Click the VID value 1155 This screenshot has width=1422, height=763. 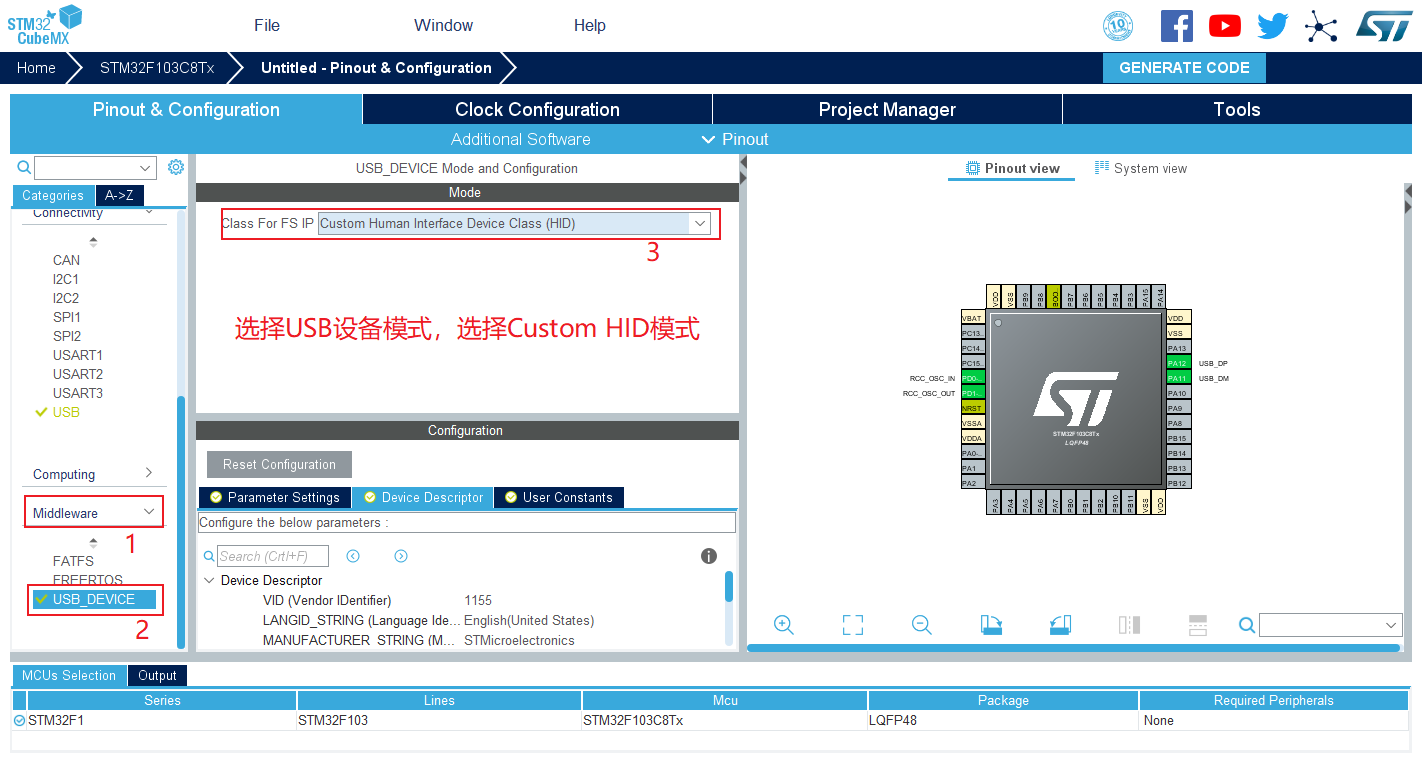478,600
